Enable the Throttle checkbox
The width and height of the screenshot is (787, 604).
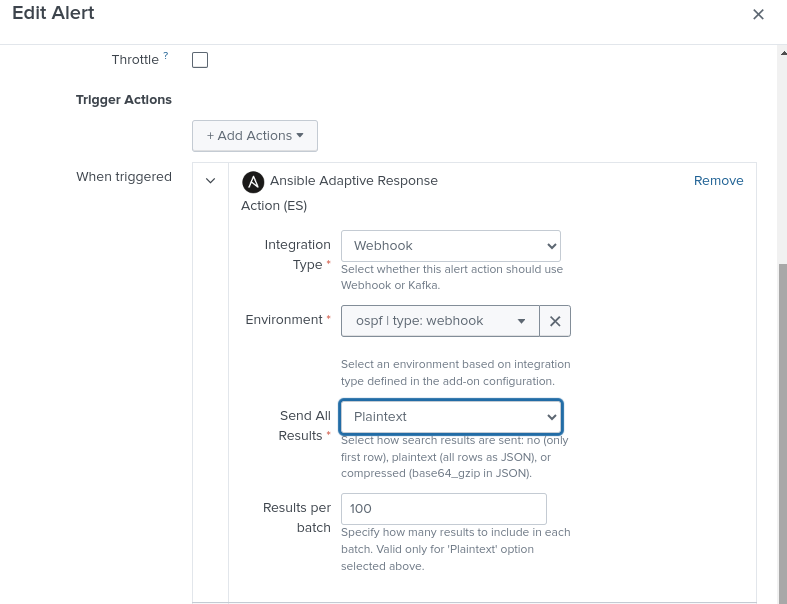[x=200, y=60]
